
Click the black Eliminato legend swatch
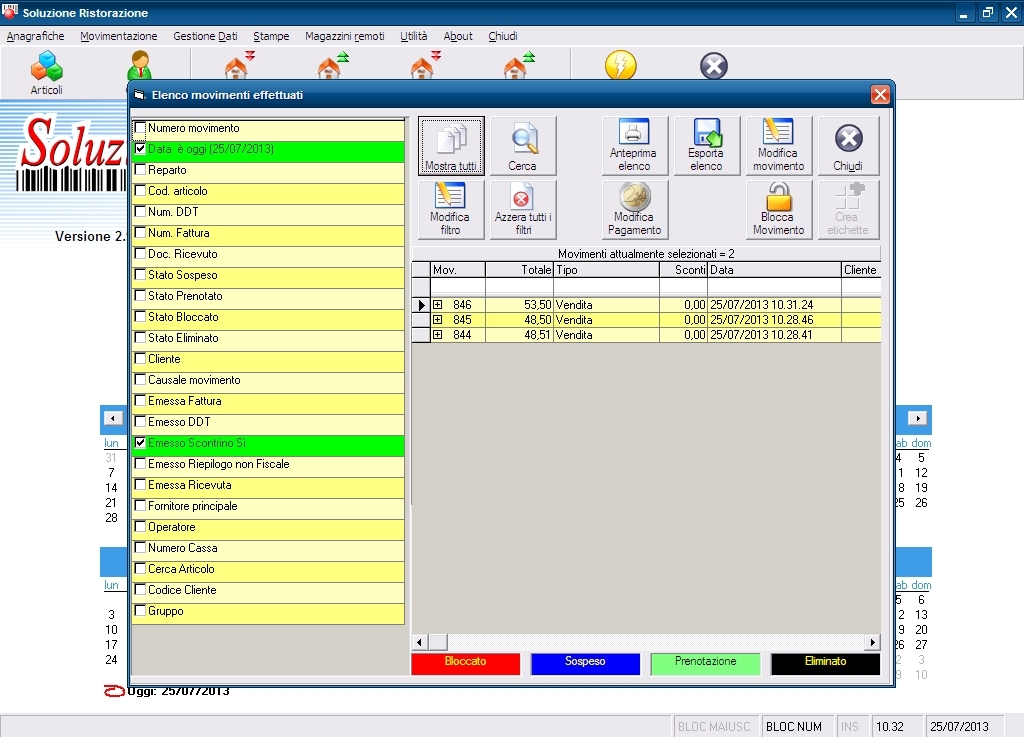click(x=825, y=663)
